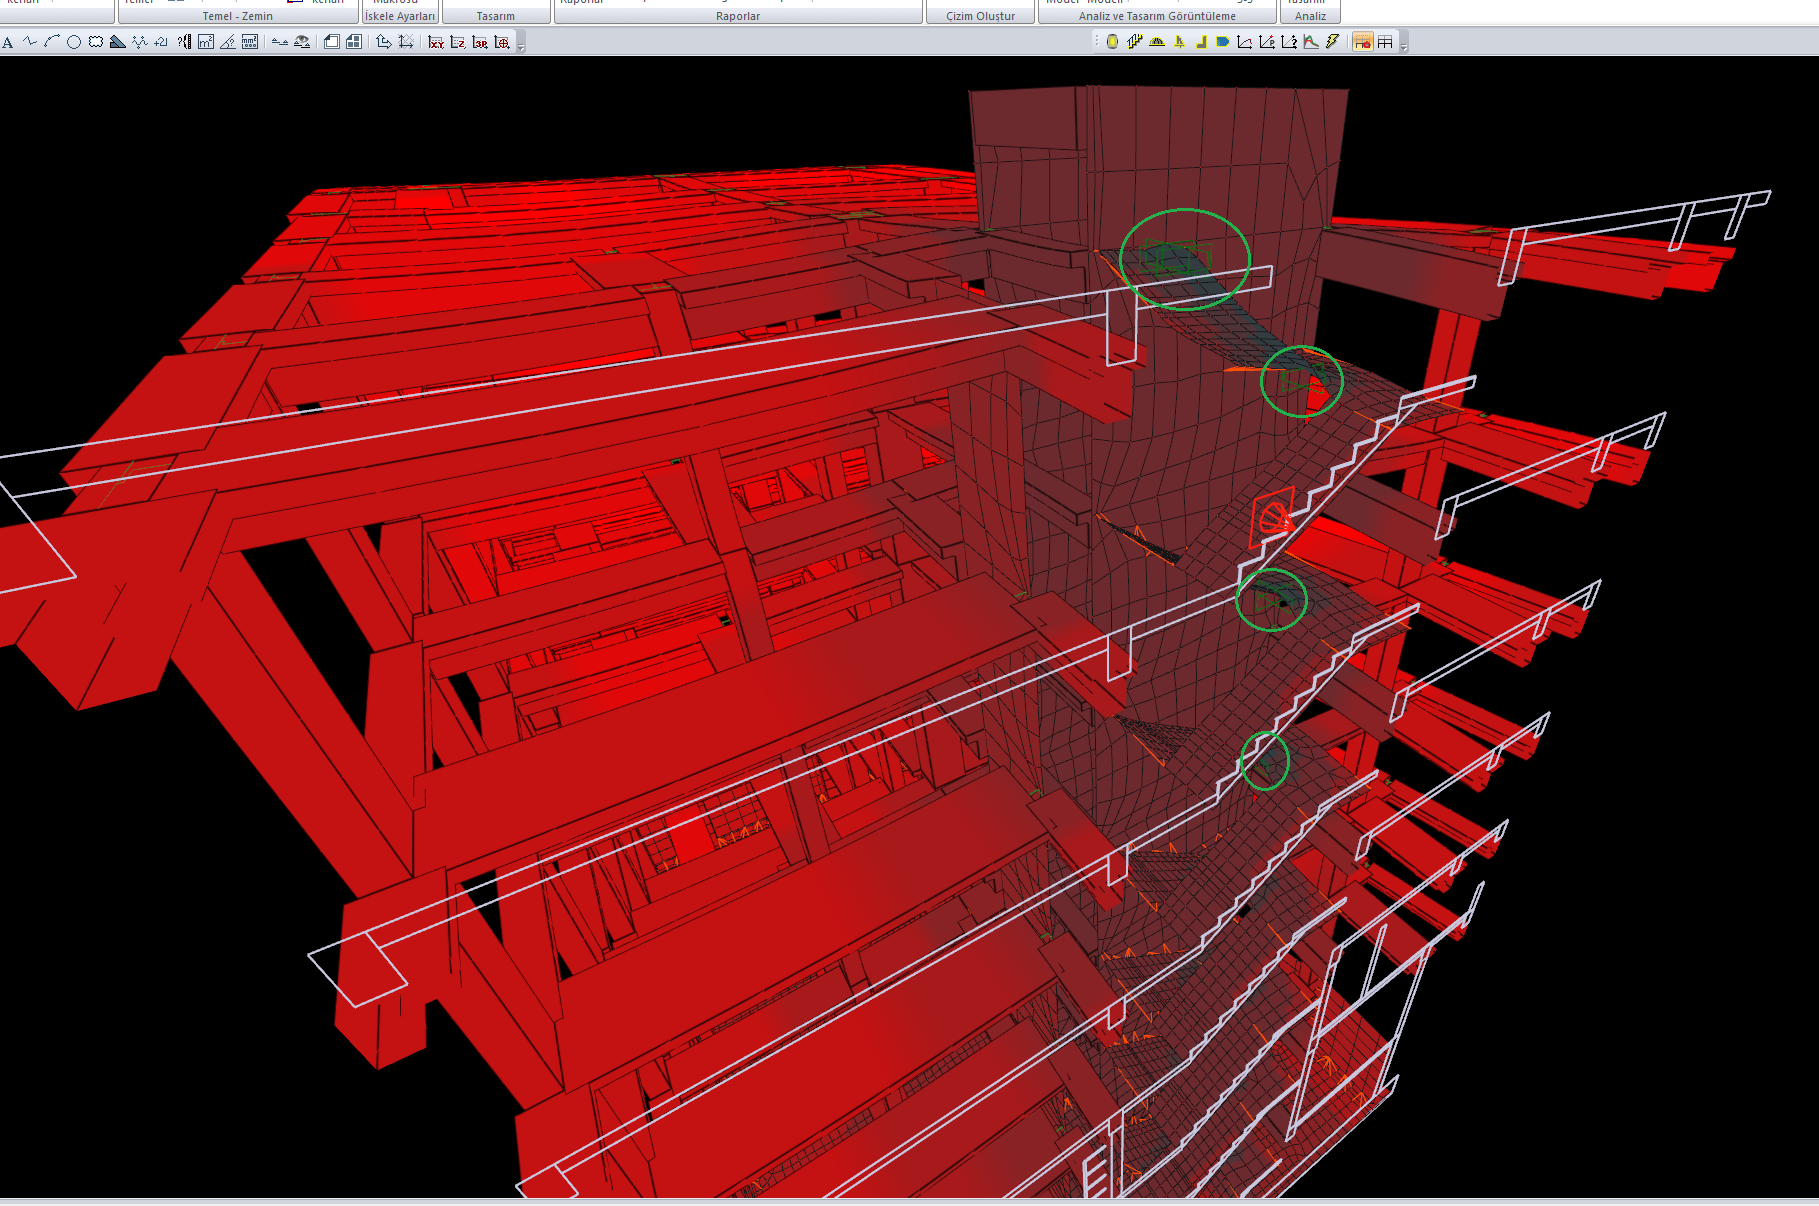Click the lightning bolt analysis icon
Screen dimensions: 1819x1206
(x=1333, y=42)
